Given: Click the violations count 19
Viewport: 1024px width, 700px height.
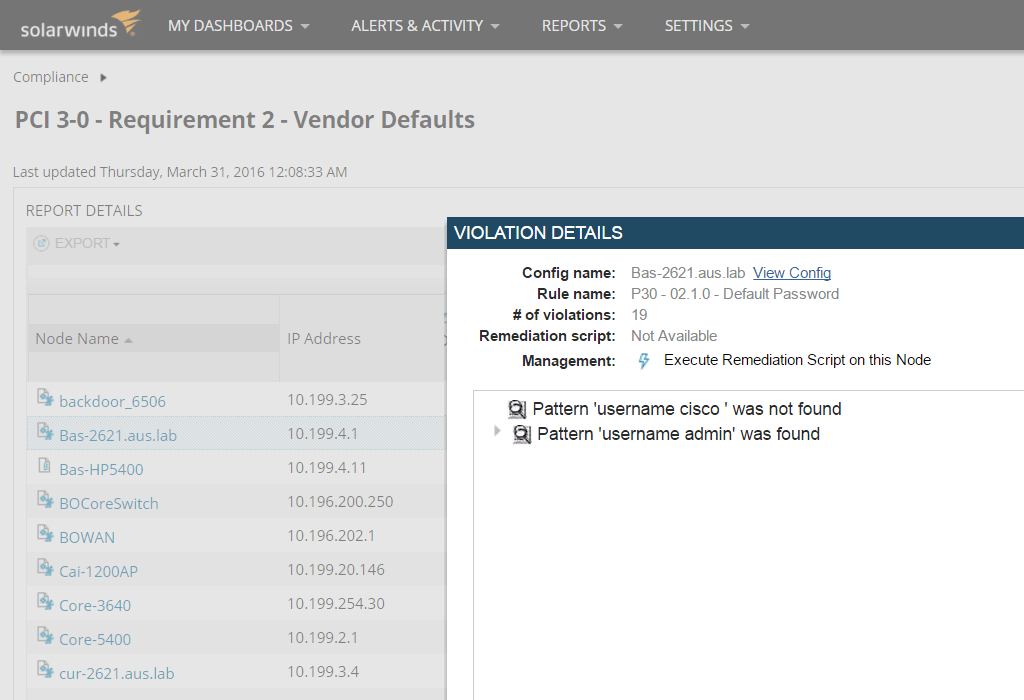Looking at the screenshot, I should point(639,315).
